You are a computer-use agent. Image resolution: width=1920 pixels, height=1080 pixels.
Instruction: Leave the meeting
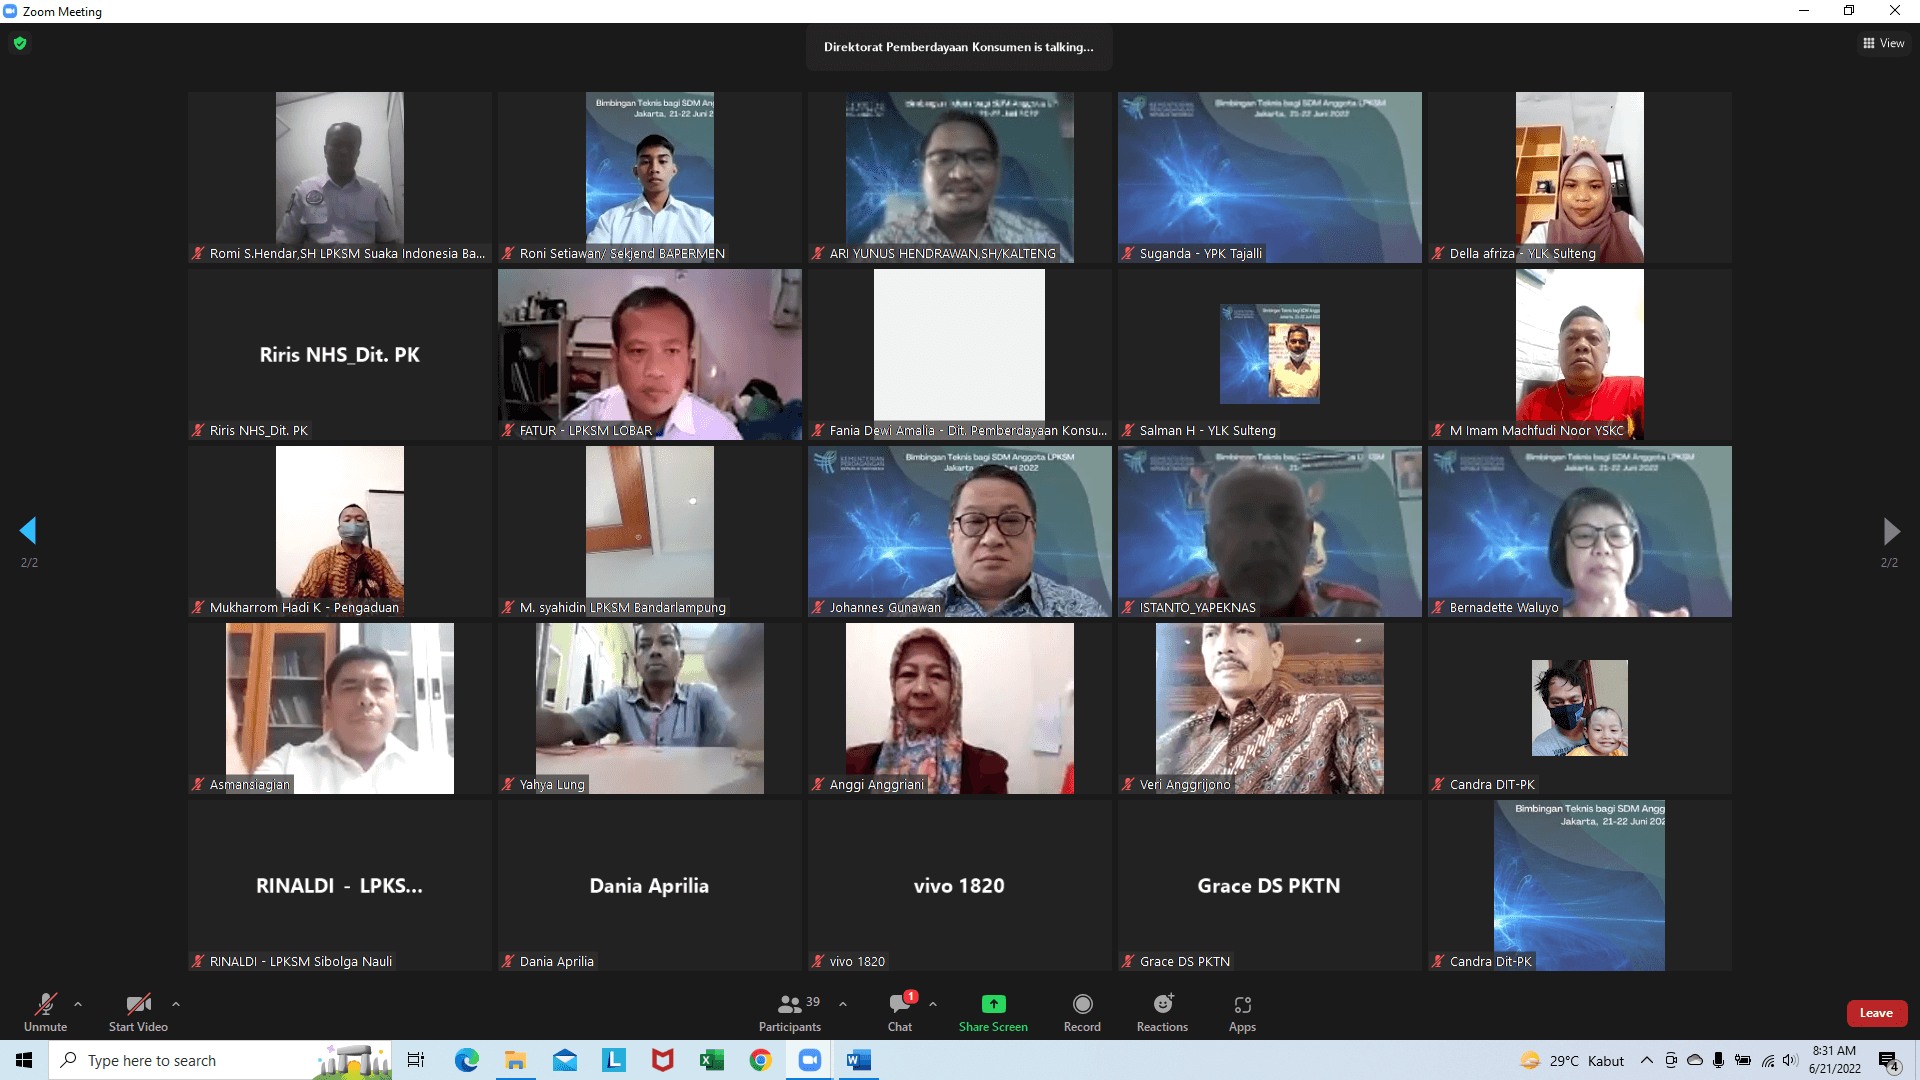(1876, 1013)
